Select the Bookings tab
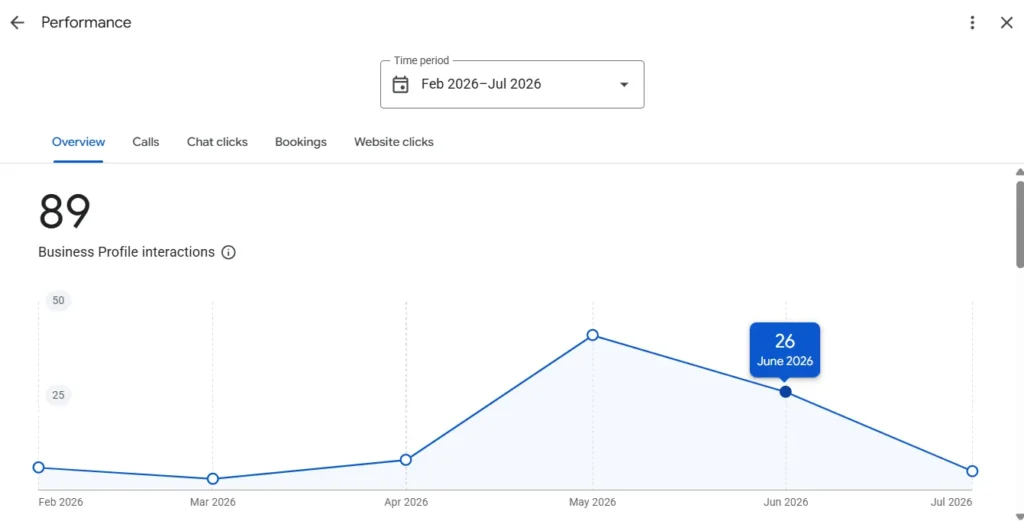 coord(300,142)
